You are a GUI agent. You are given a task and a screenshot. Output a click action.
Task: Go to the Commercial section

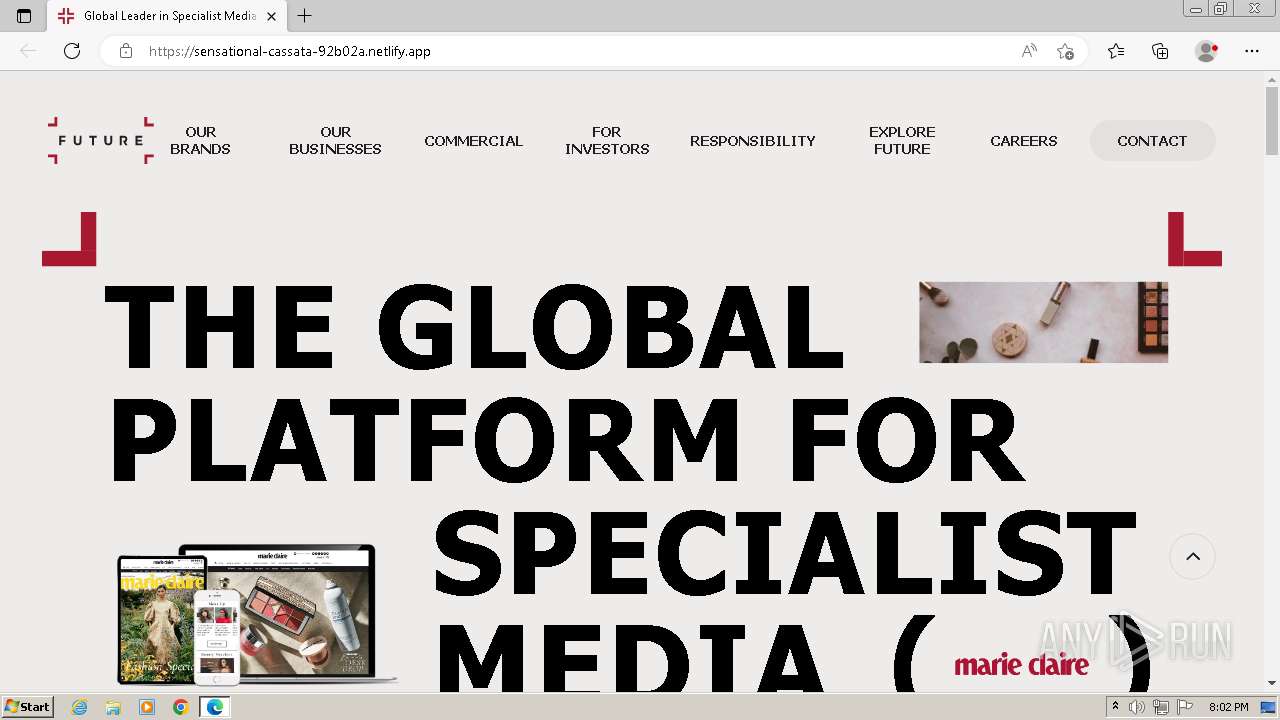(473, 141)
